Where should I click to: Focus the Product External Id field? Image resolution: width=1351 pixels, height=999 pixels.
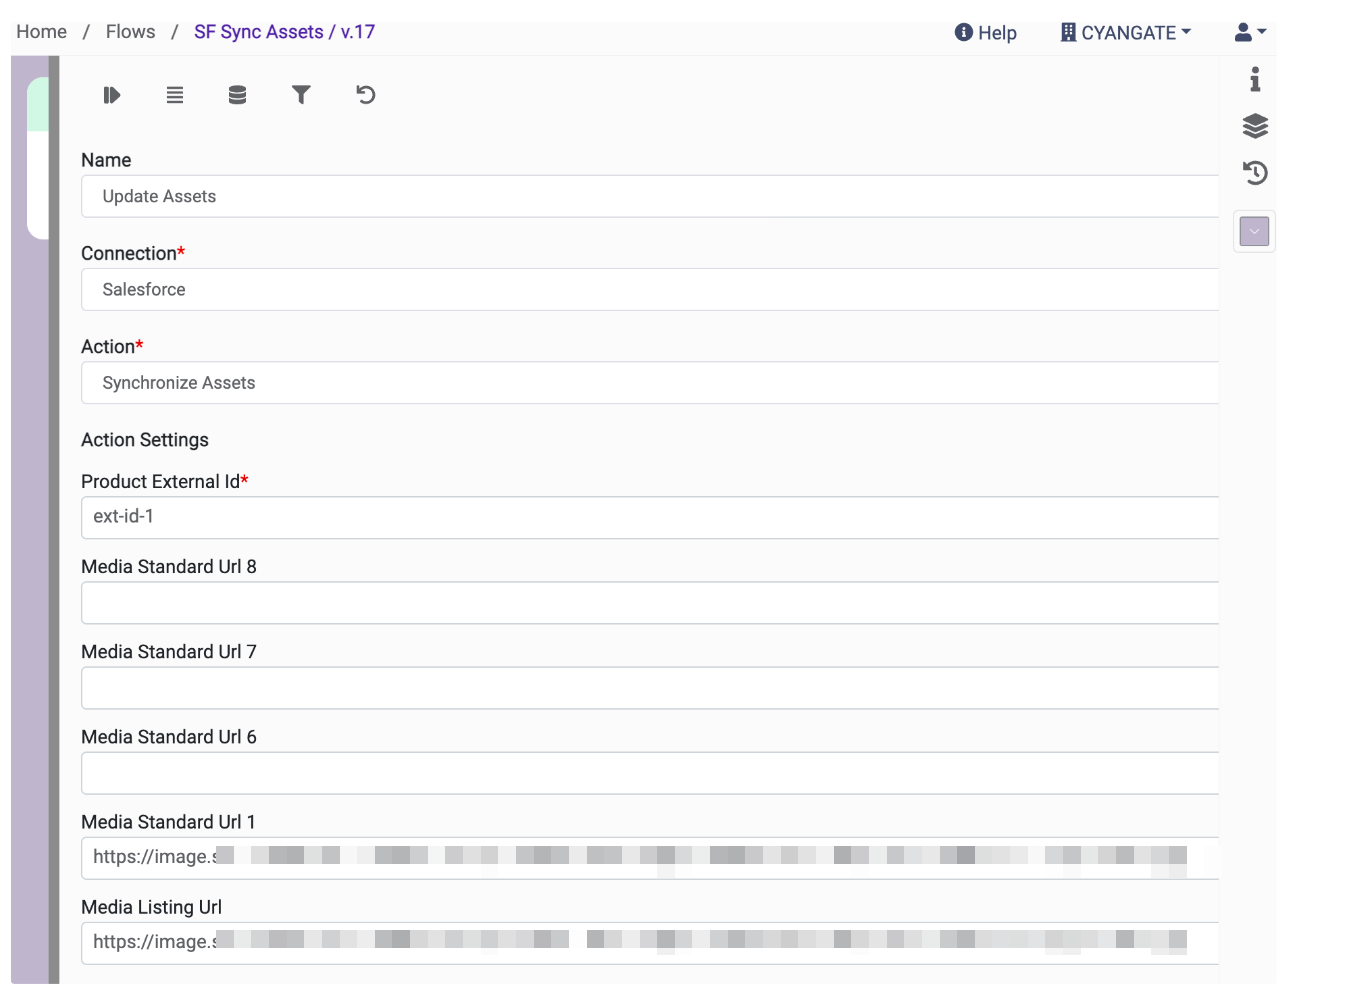click(650, 517)
